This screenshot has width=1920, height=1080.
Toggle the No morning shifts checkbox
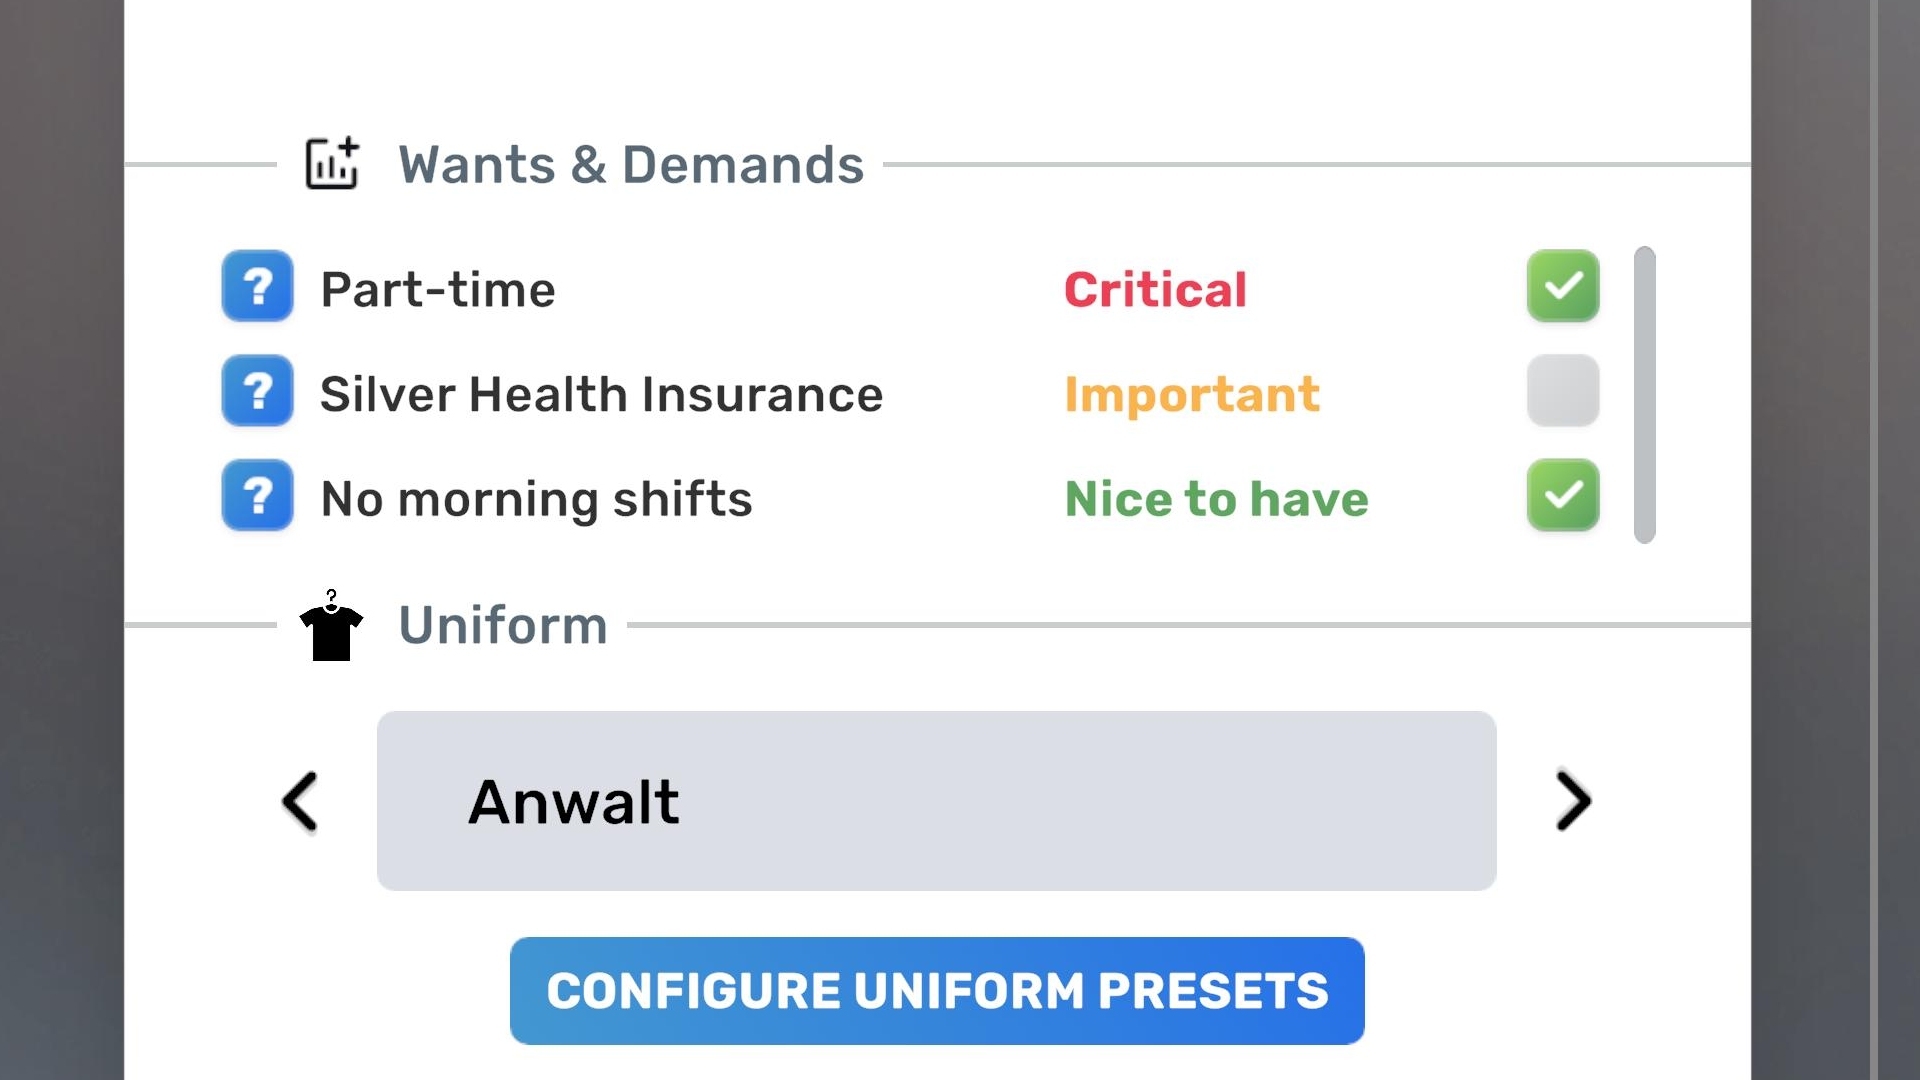(1562, 495)
